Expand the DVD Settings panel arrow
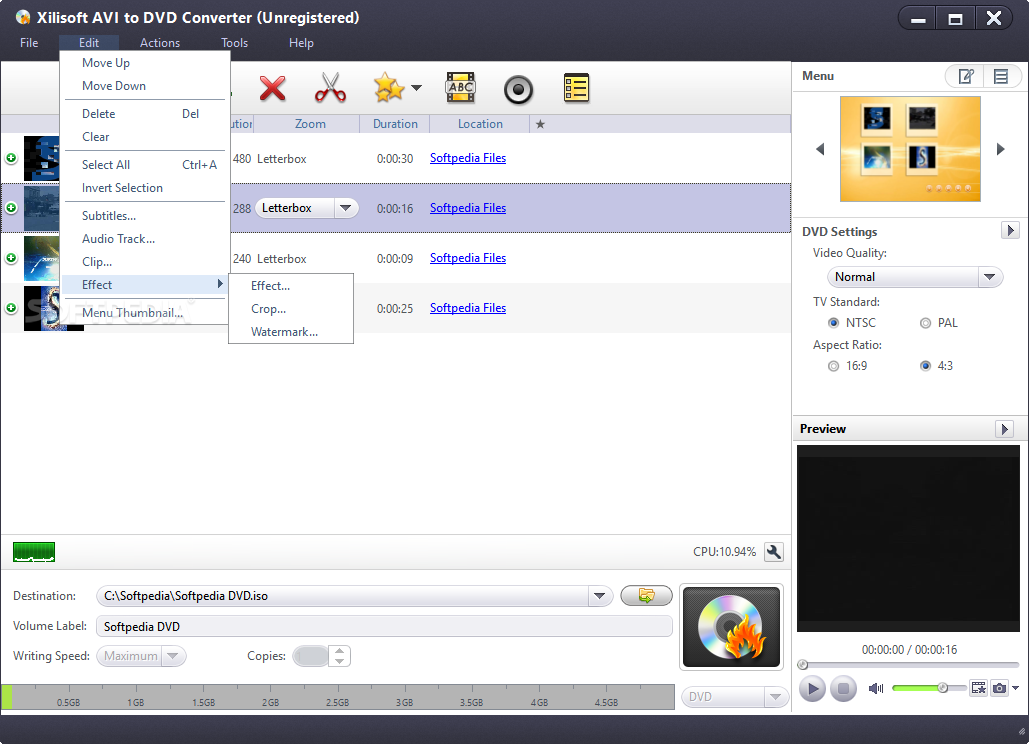 click(x=1011, y=231)
